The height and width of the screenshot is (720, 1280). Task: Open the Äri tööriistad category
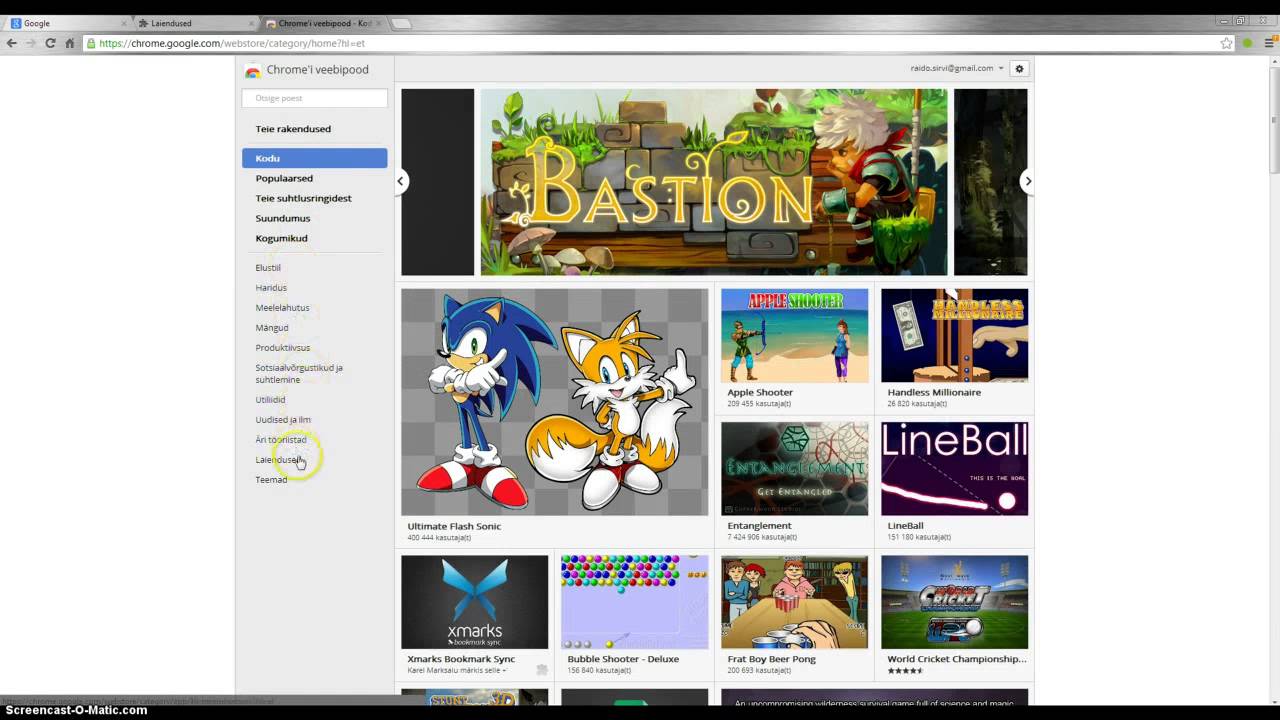[281, 440]
